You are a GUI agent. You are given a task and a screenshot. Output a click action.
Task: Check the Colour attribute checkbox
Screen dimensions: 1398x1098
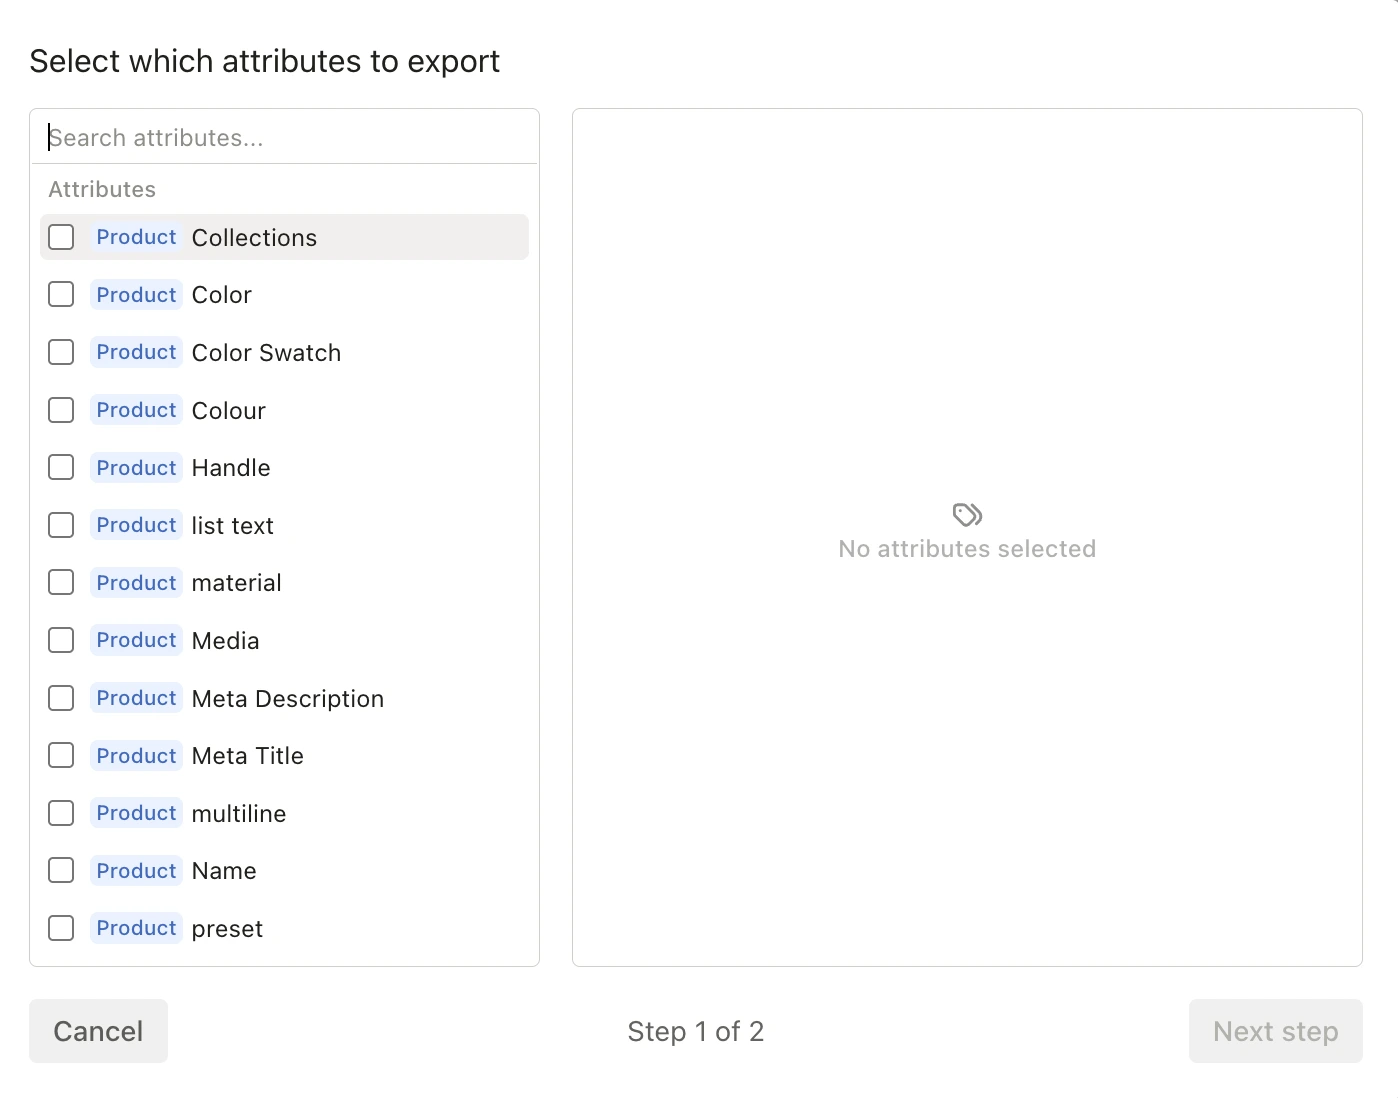[x=61, y=410]
